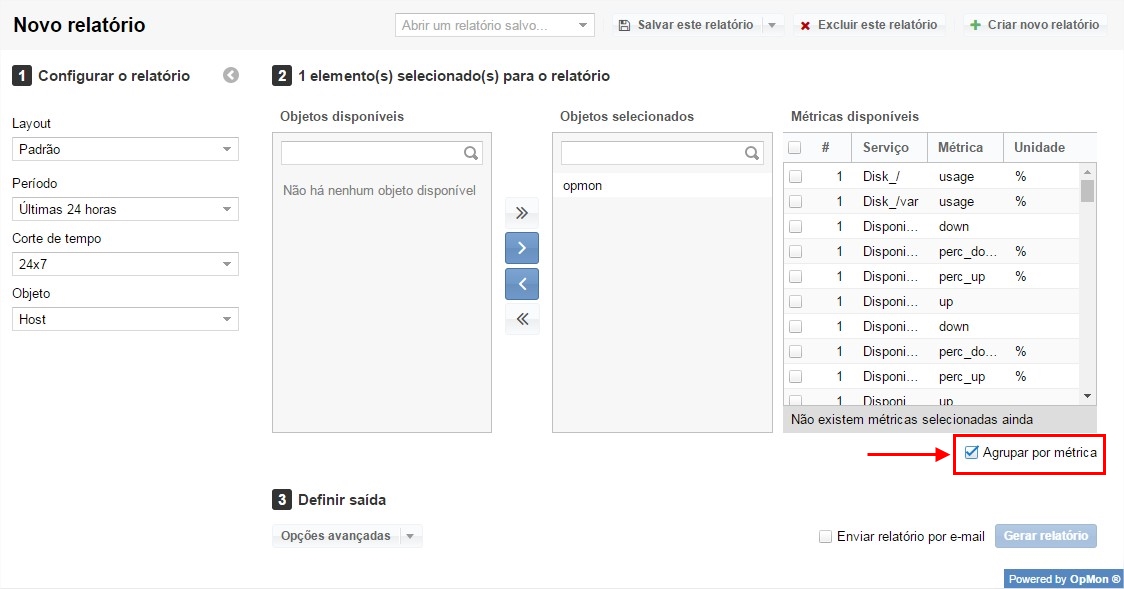Image resolution: width=1124 pixels, height=589 pixels.
Task: Click the Gerar relatório button
Action: [x=1045, y=536]
